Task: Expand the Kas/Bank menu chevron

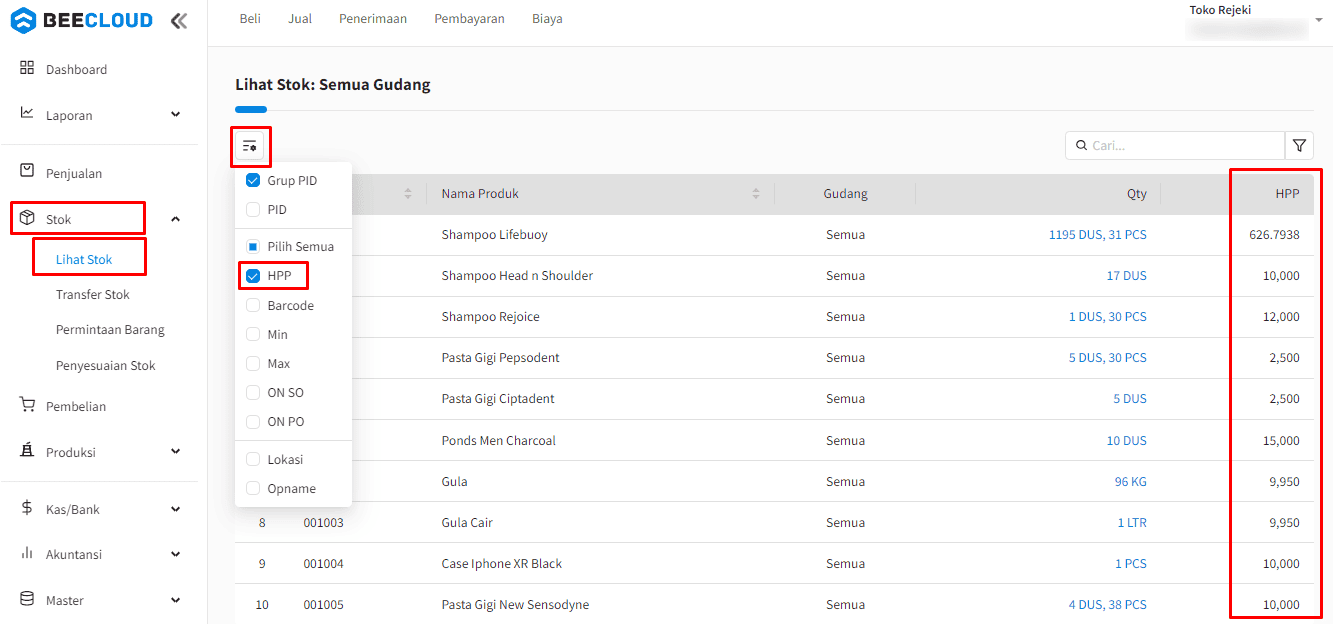Action: [176, 509]
